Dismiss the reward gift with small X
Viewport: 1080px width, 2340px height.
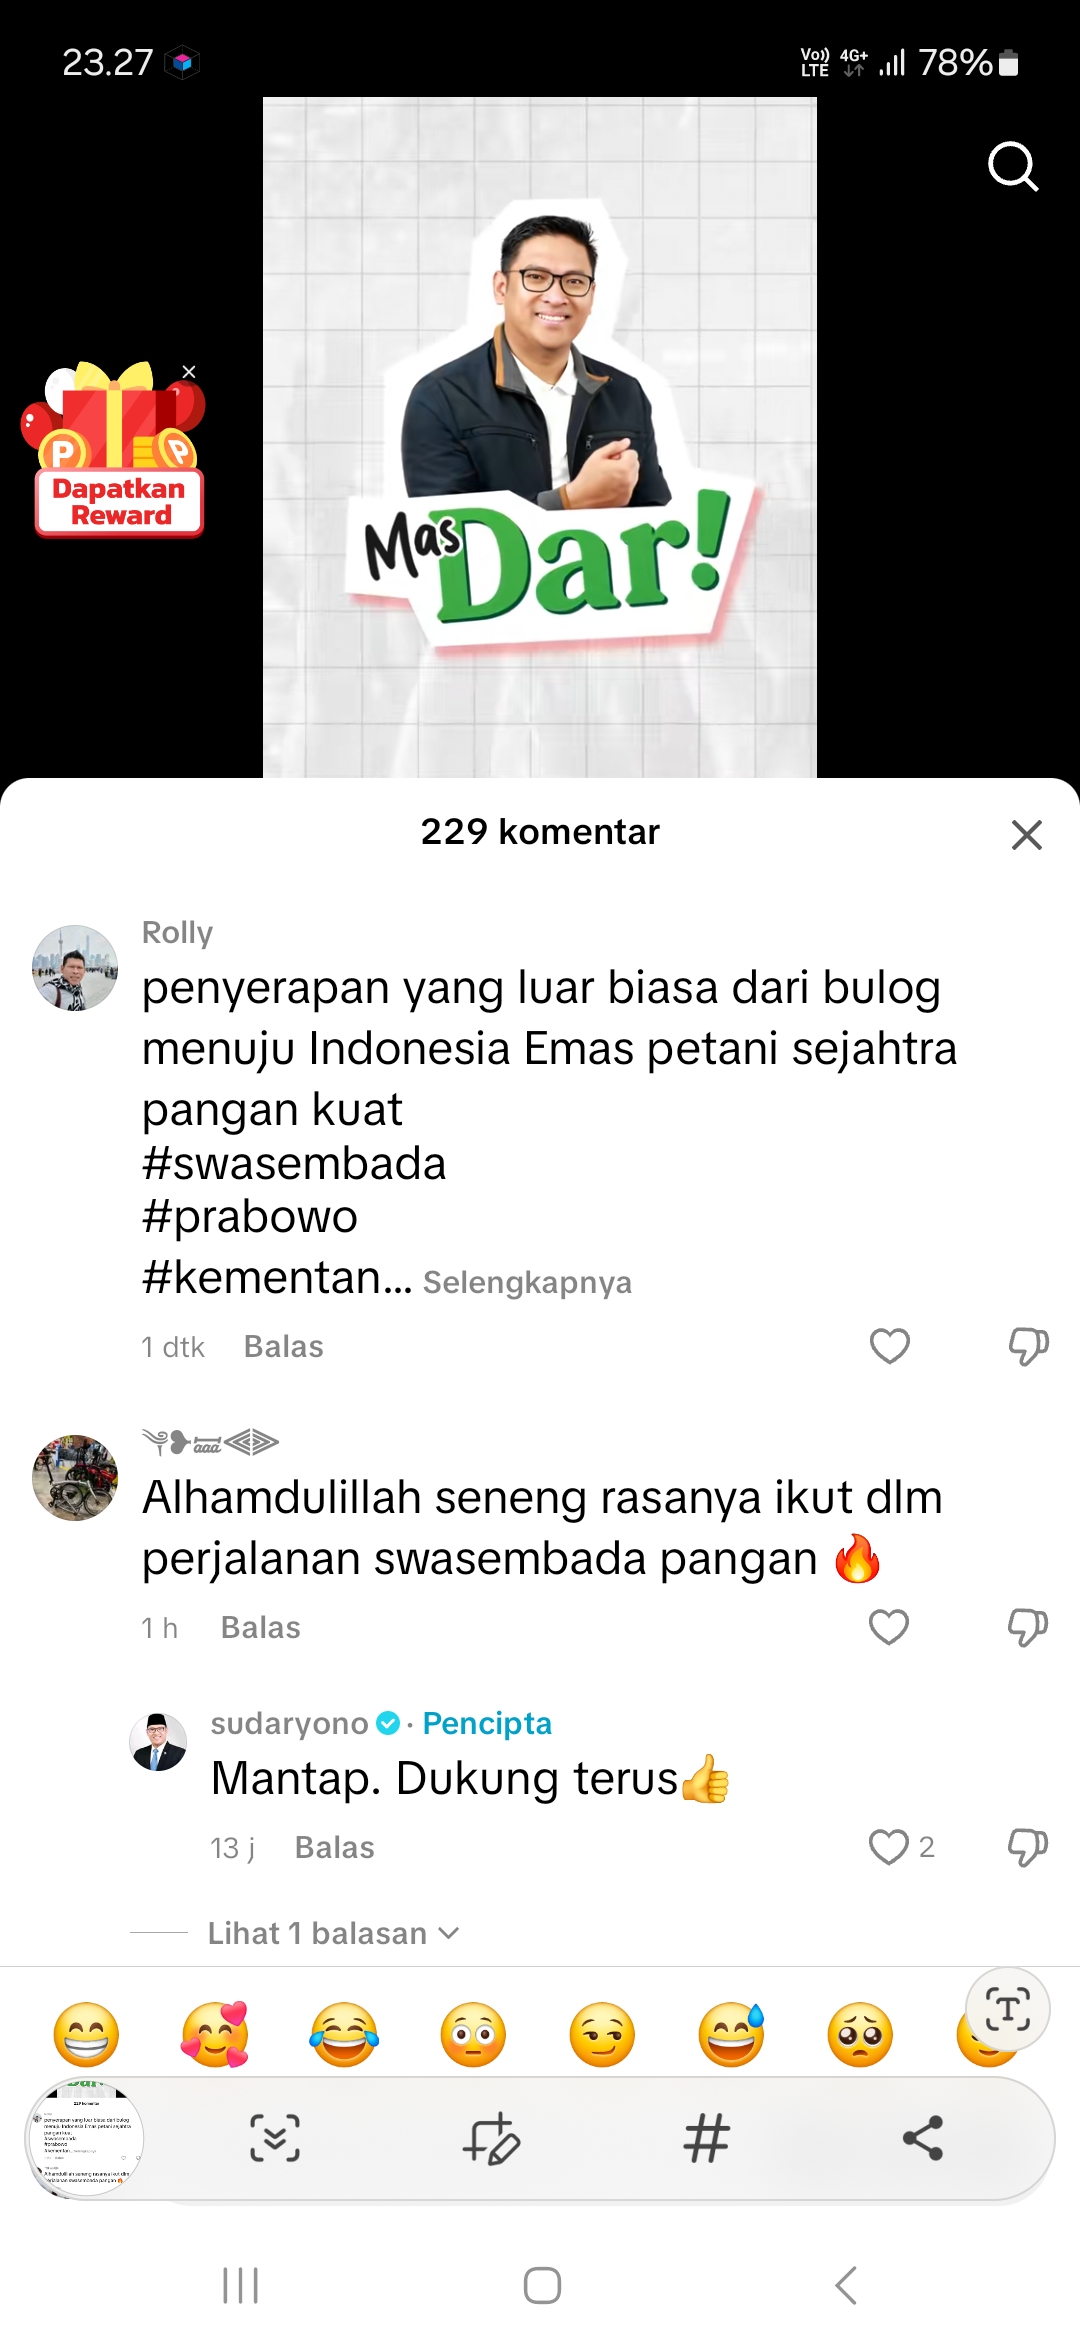(x=189, y=371)
